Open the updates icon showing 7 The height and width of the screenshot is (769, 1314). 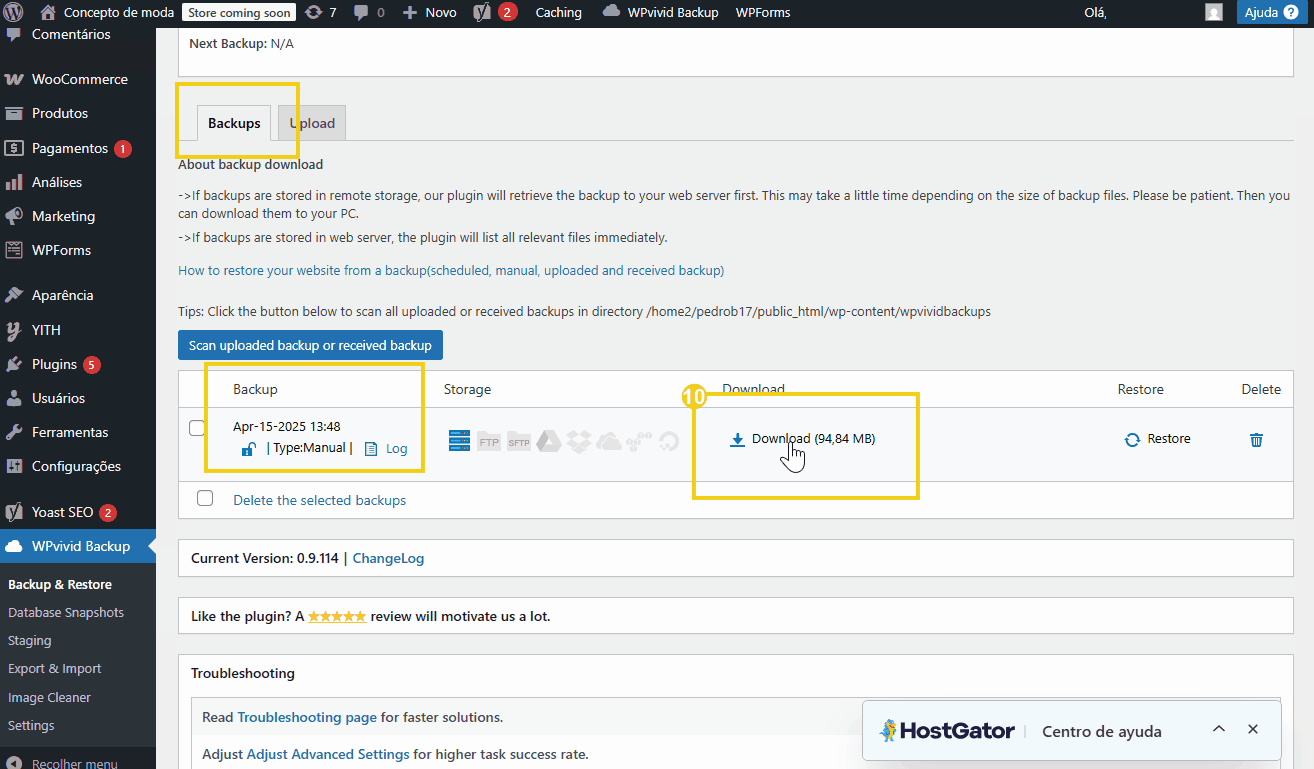313,13
